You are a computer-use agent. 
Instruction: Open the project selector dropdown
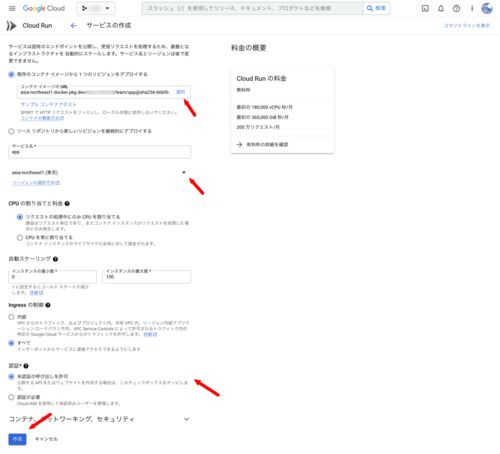click(96, 8)
